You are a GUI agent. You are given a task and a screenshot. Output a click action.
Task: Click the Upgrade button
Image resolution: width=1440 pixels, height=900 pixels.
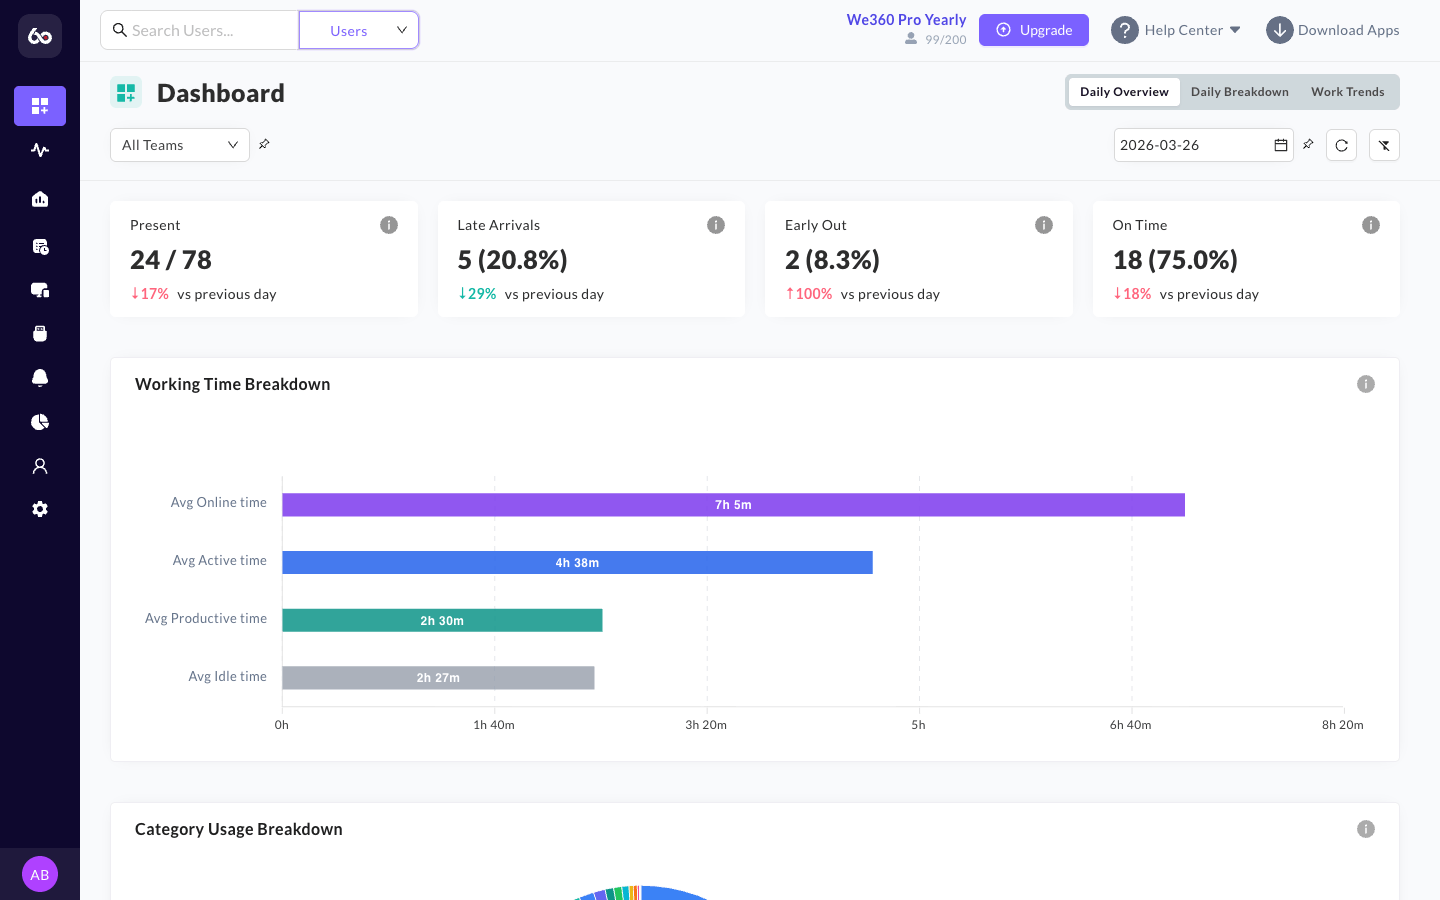[1034, 30]
